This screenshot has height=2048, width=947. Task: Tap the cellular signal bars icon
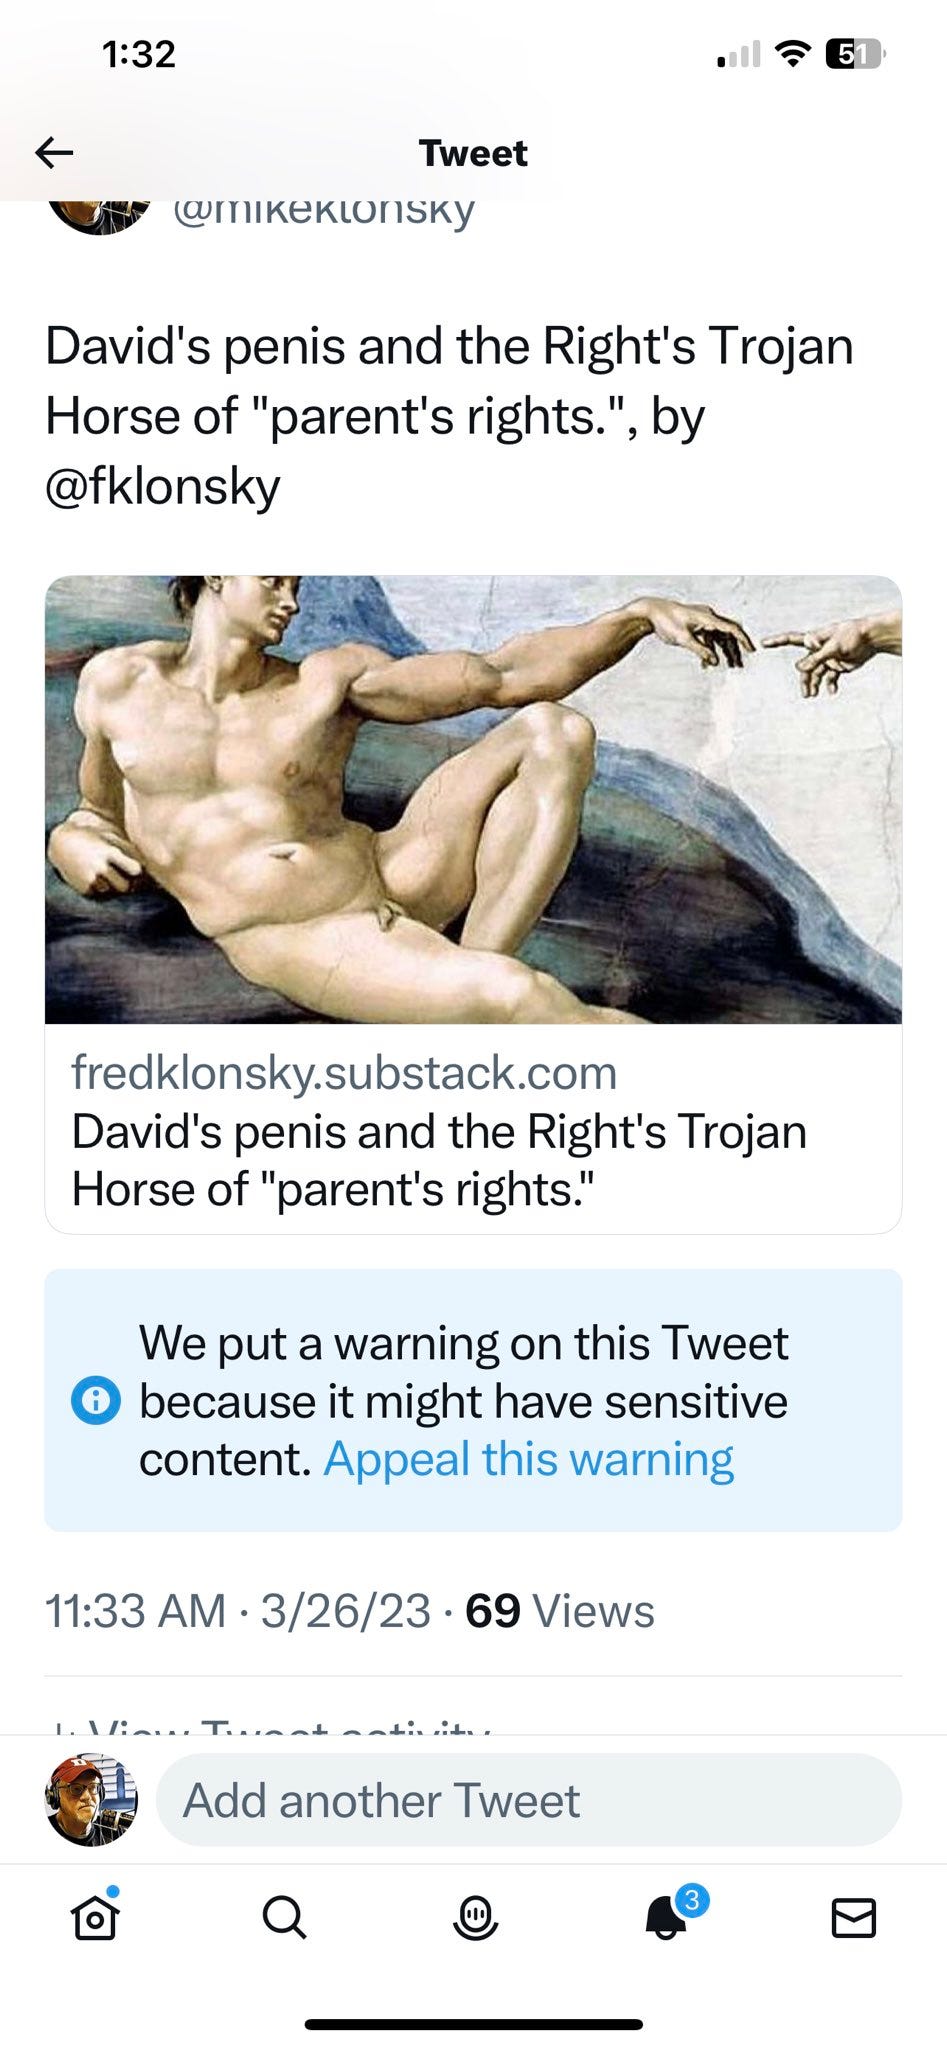739,54
